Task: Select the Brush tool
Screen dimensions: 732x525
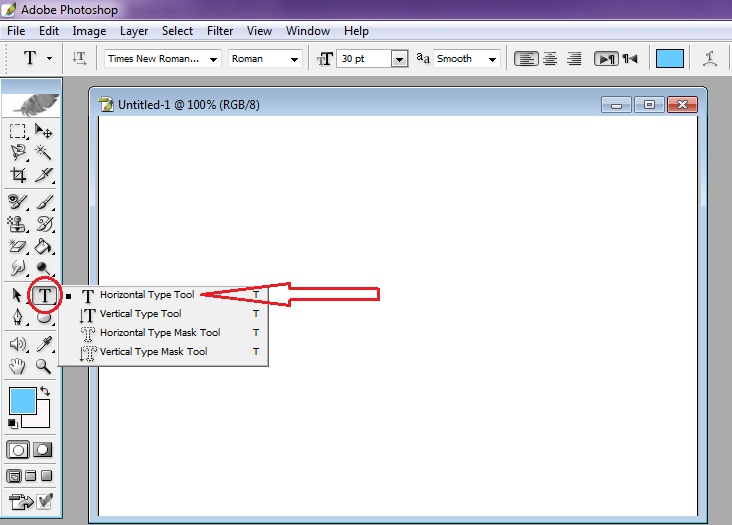Action: pos(44,202)
